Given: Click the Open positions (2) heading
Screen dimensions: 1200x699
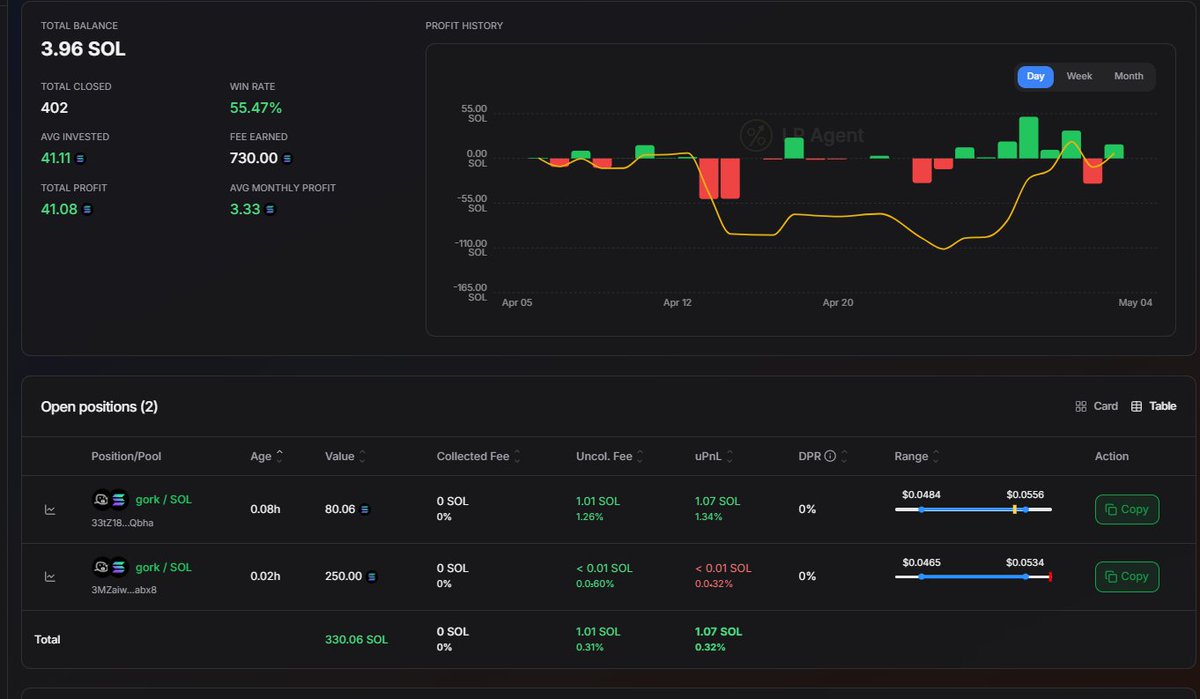Looking at the screenshot, I should point(99,406).
